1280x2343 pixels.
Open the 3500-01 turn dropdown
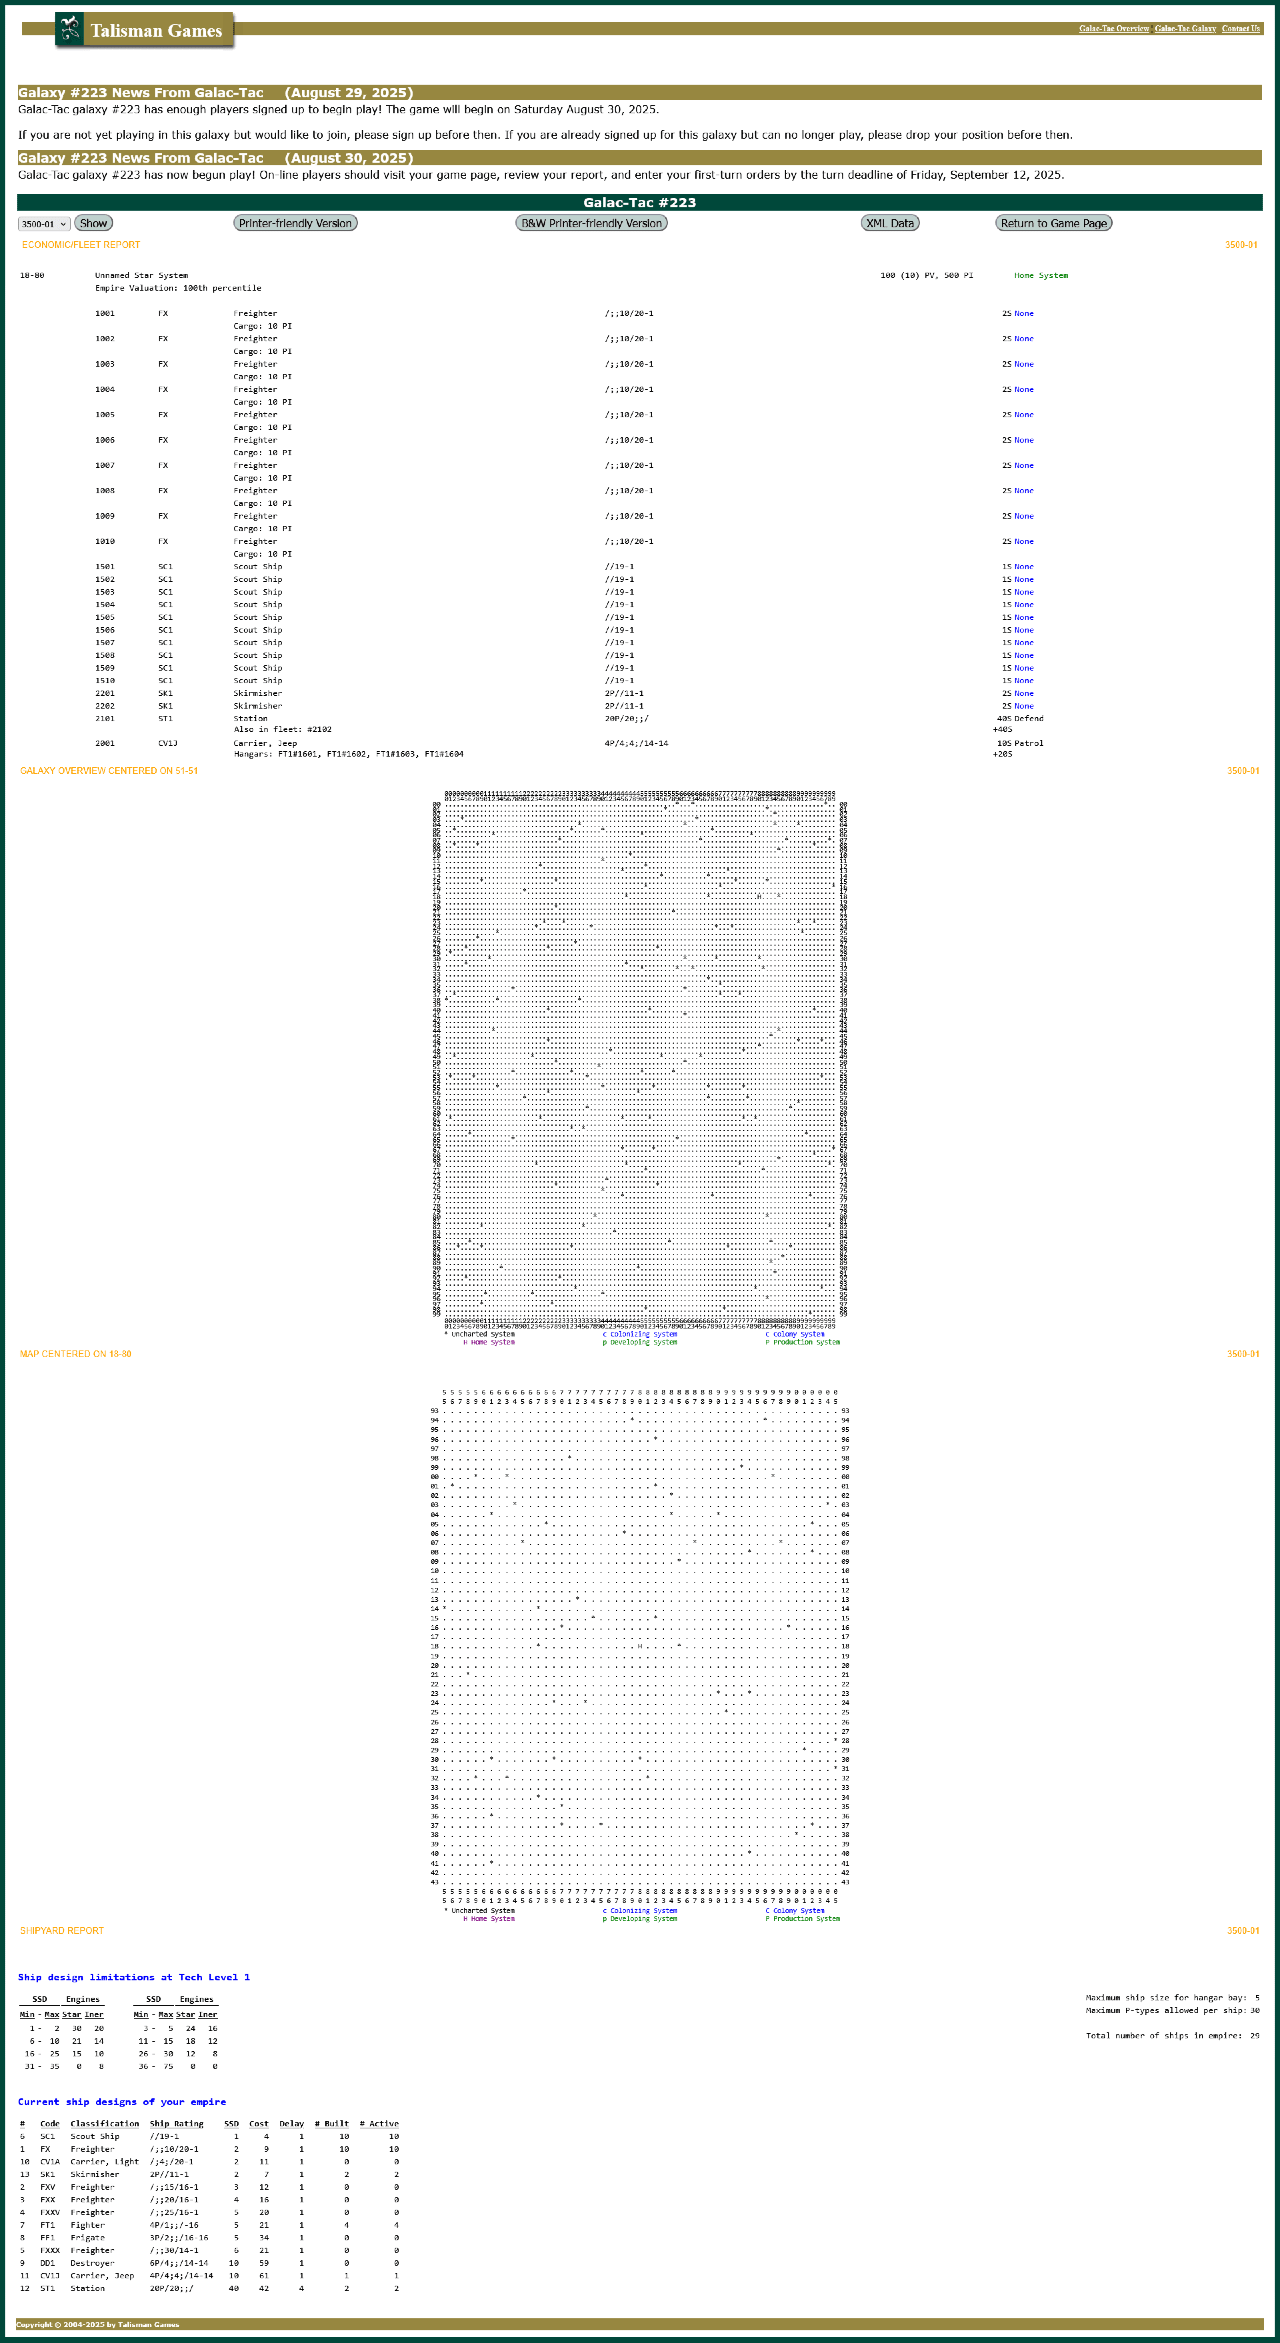(44, 224)
